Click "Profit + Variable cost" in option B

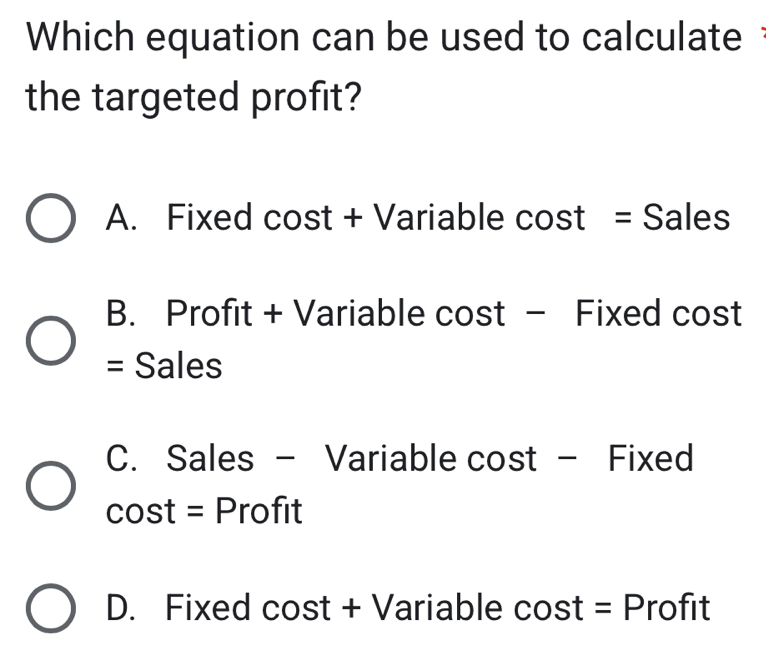click(336, 314)
